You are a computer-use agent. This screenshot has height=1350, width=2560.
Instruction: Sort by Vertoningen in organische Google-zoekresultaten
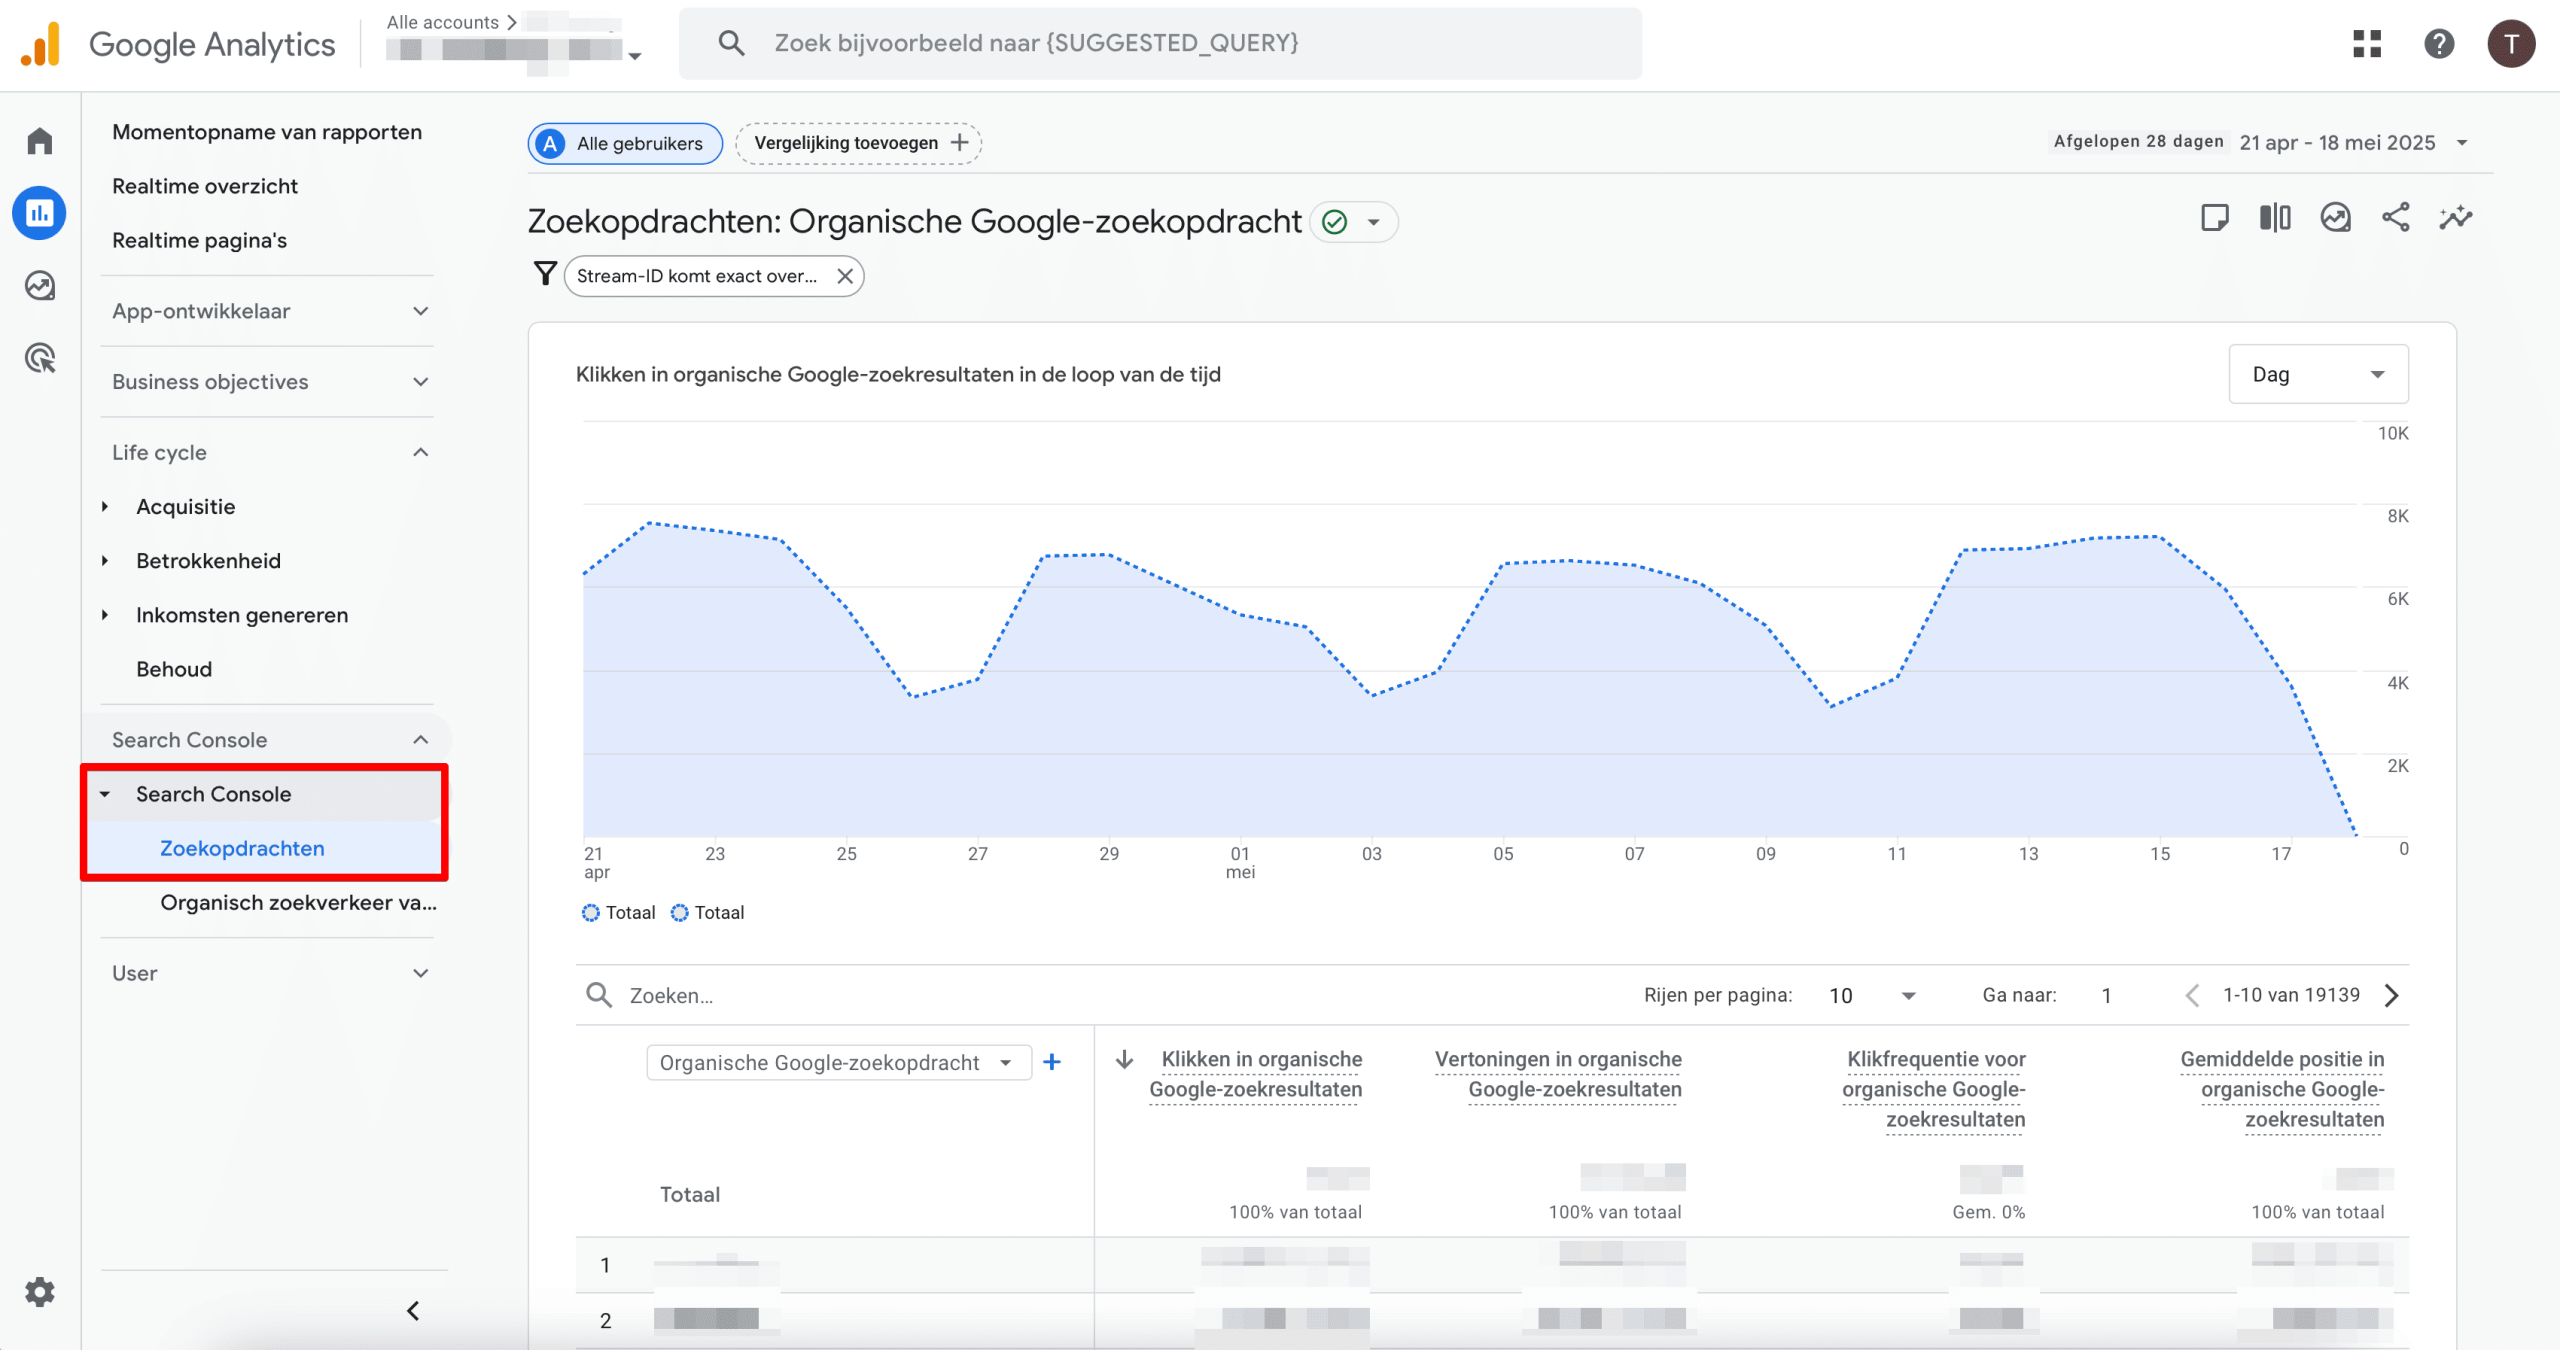pos(1558,1074)
